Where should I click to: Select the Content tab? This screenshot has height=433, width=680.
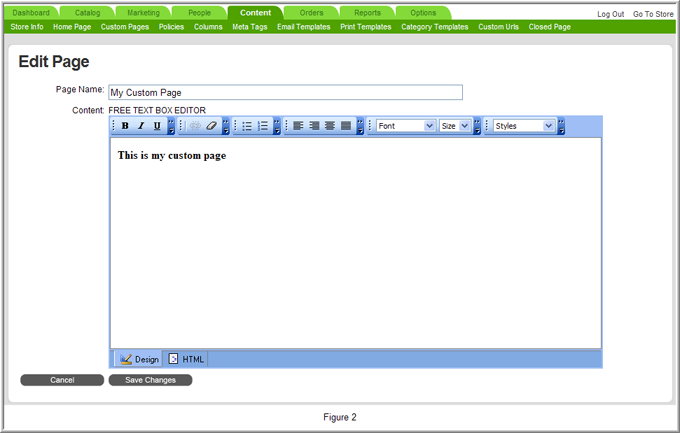click(x=255, y=13)
